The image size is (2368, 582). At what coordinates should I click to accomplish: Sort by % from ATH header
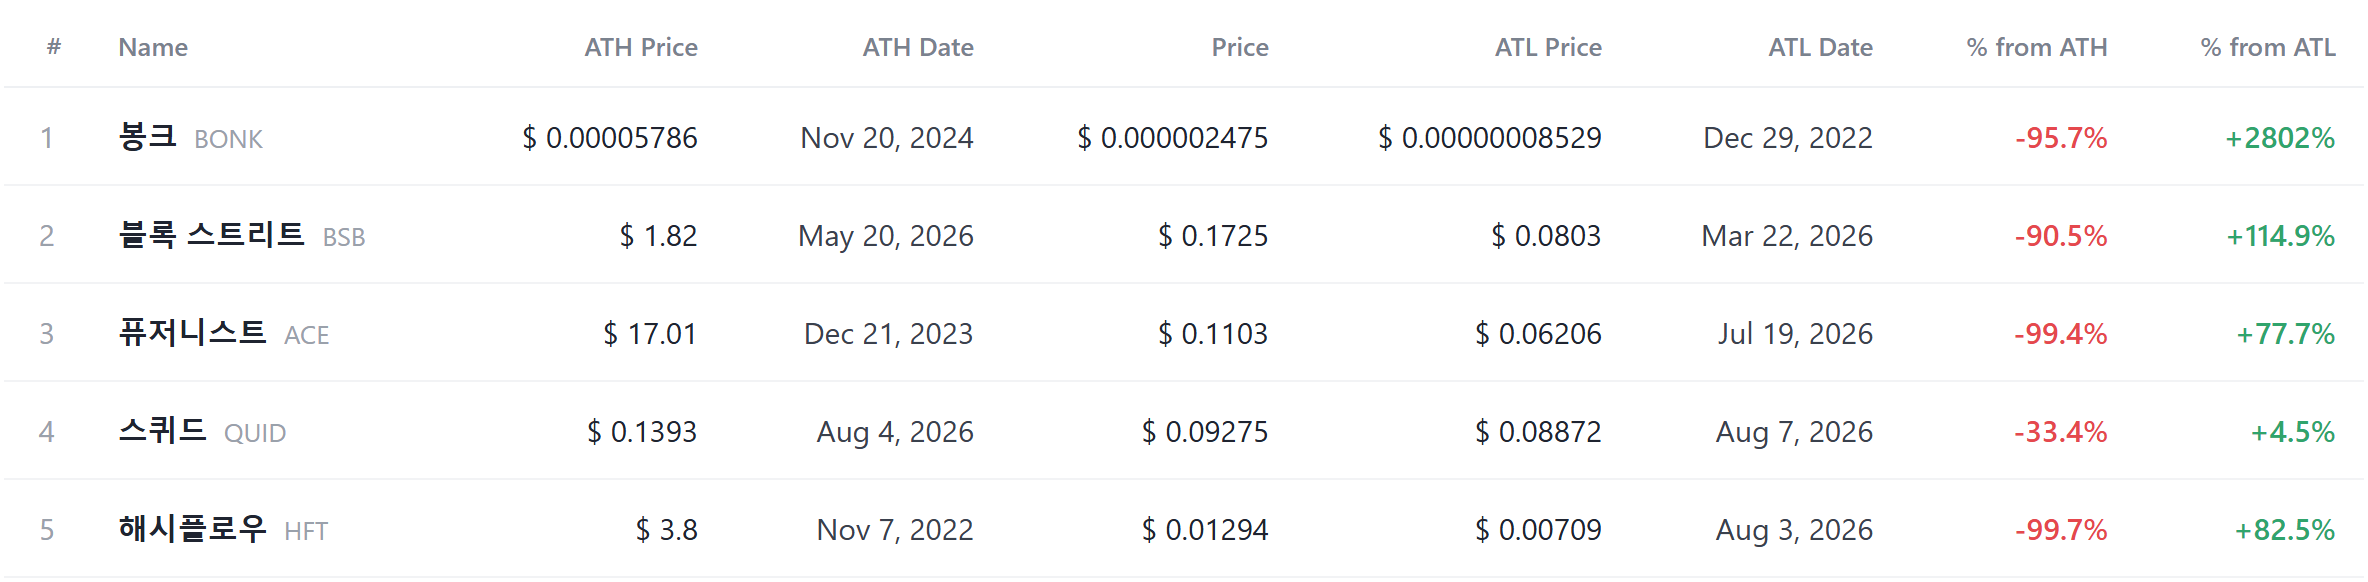click(x=2037, y=47)
